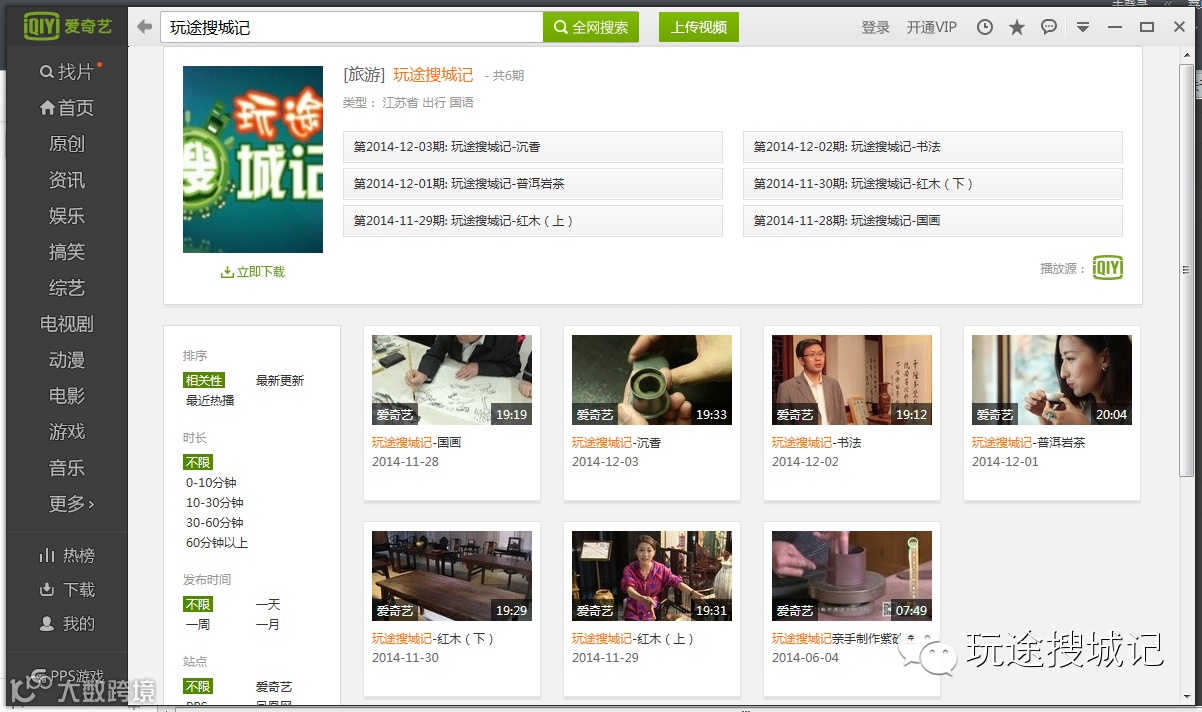Filter duration to 60分钟以上

[217, 542]
